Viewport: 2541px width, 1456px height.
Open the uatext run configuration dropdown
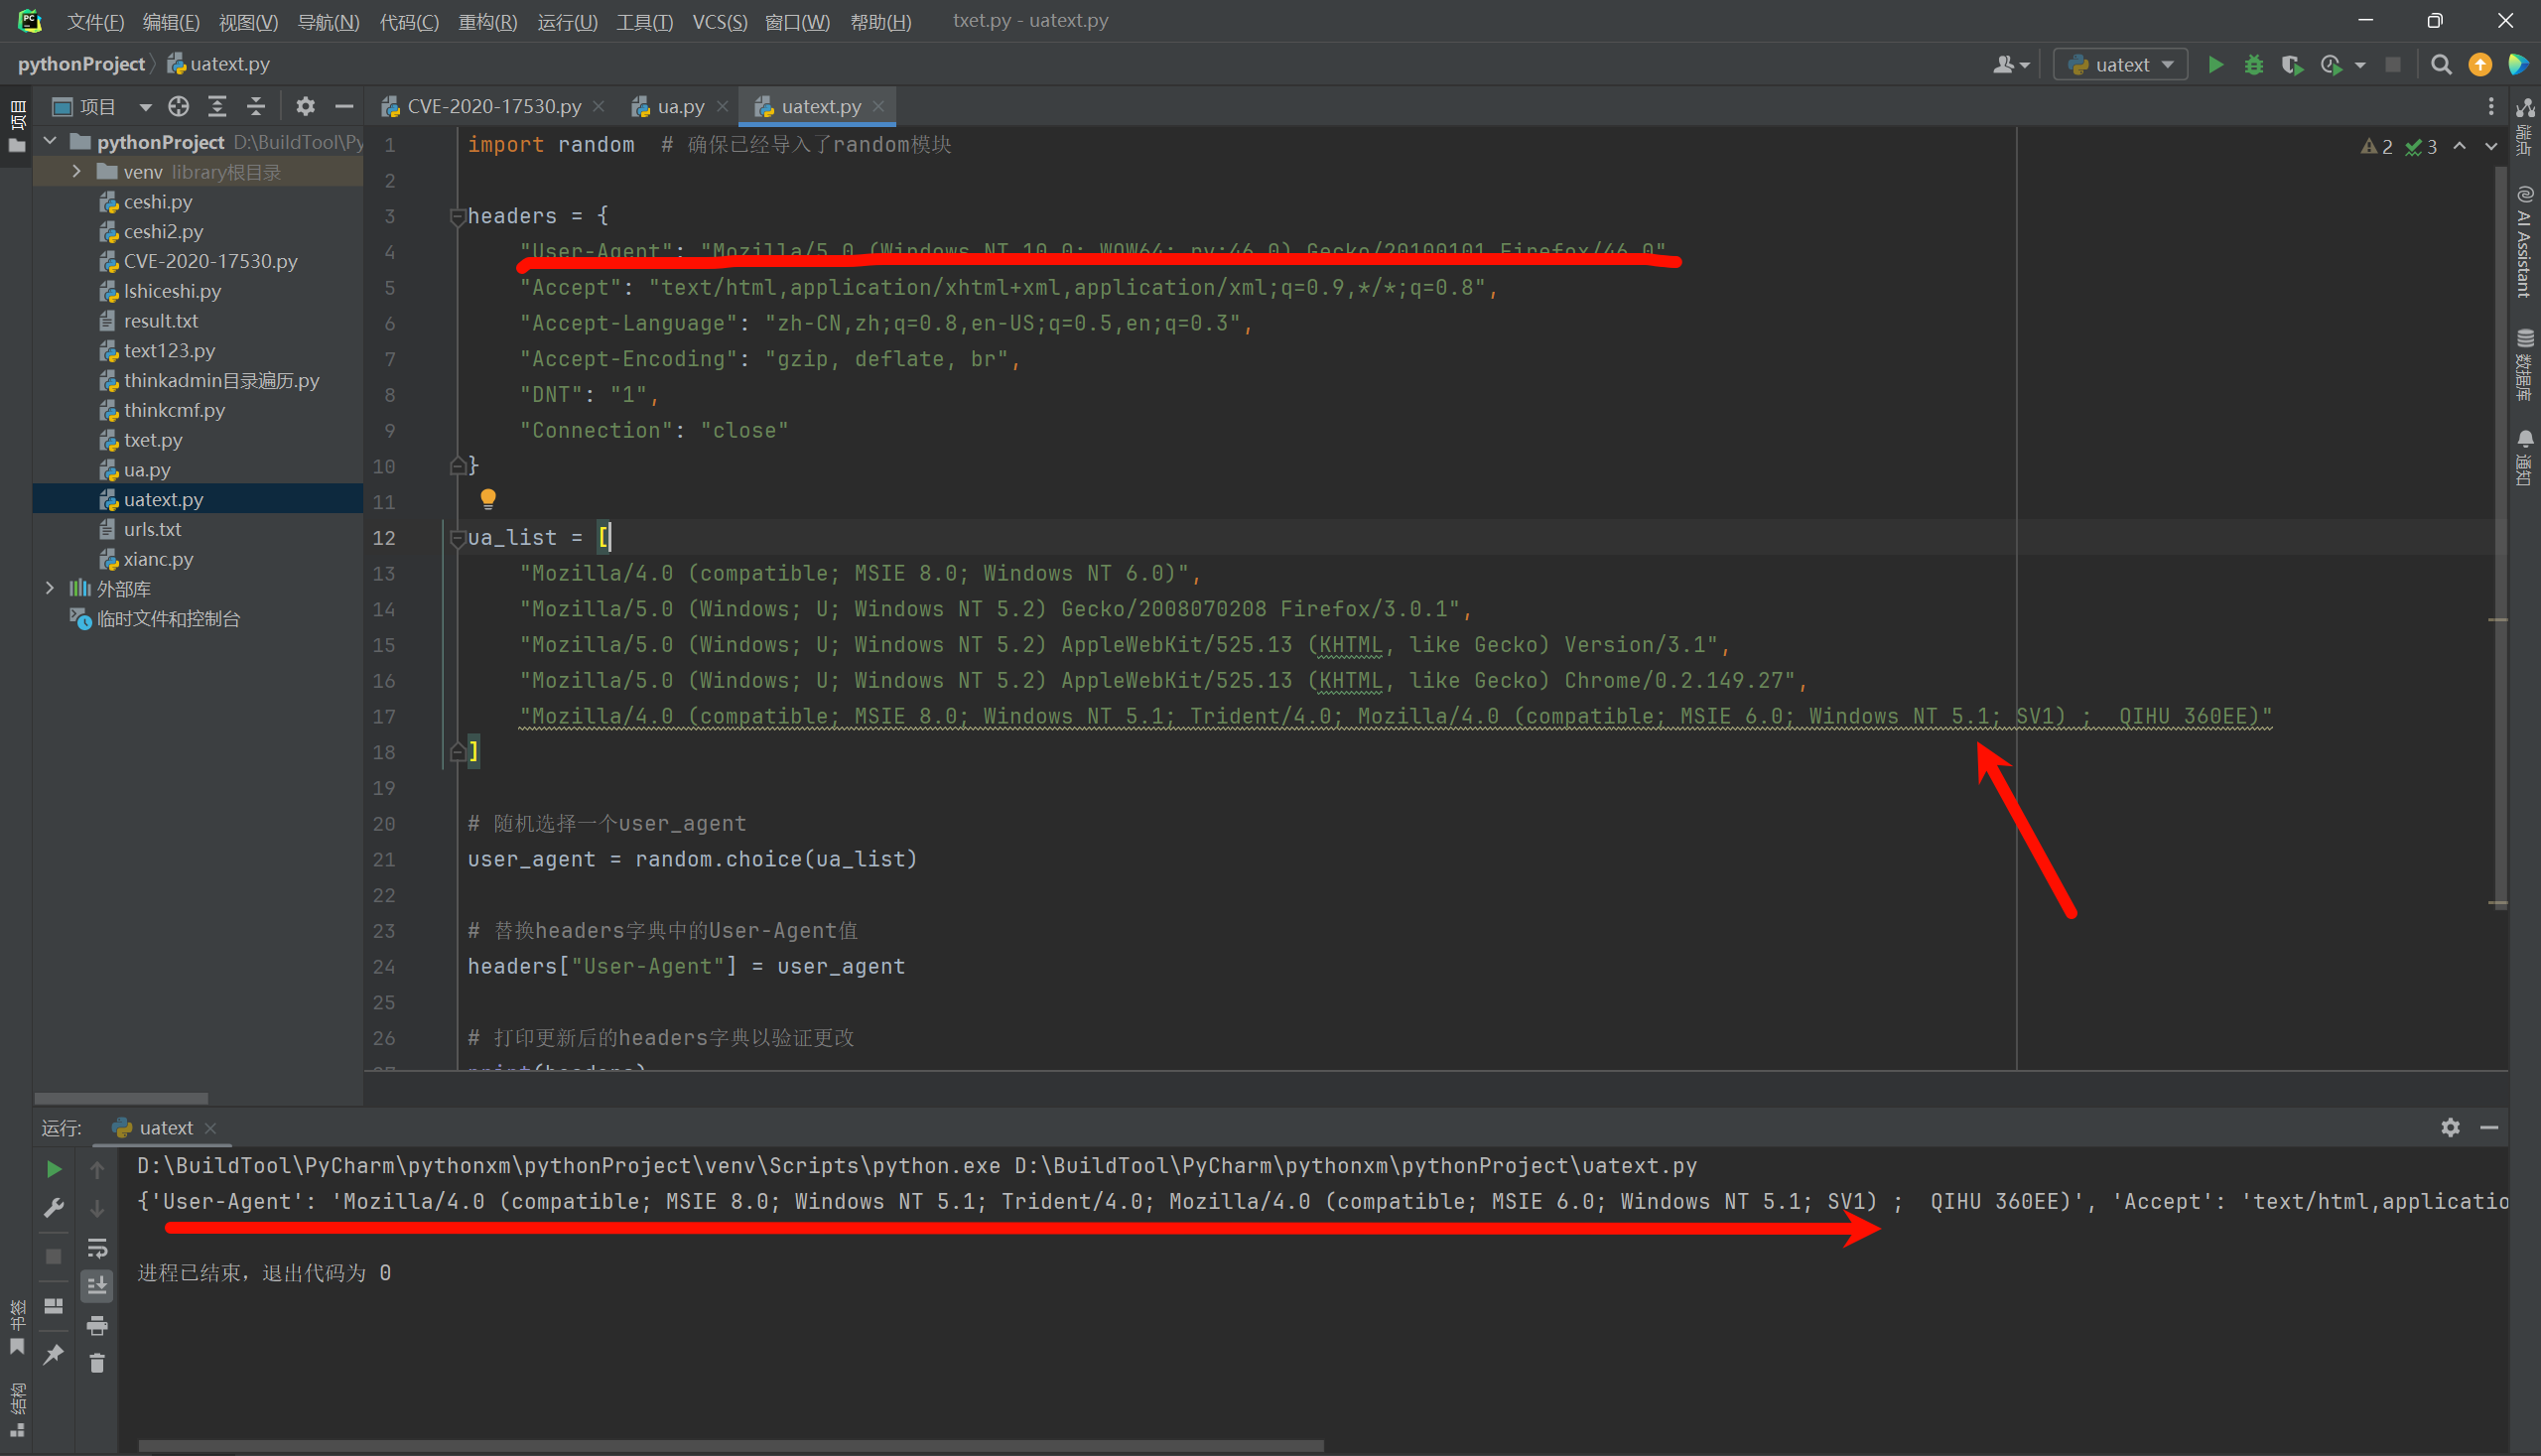(2120, 65)
